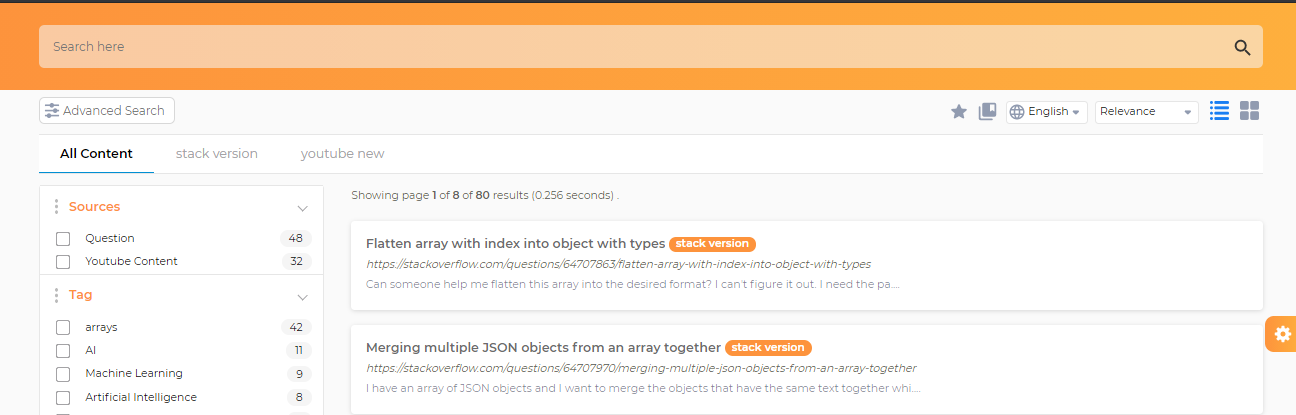The image size is (1296, 415).
Task: Open the Relevance sort dropdown
Action: click(x=1146, y=112)
